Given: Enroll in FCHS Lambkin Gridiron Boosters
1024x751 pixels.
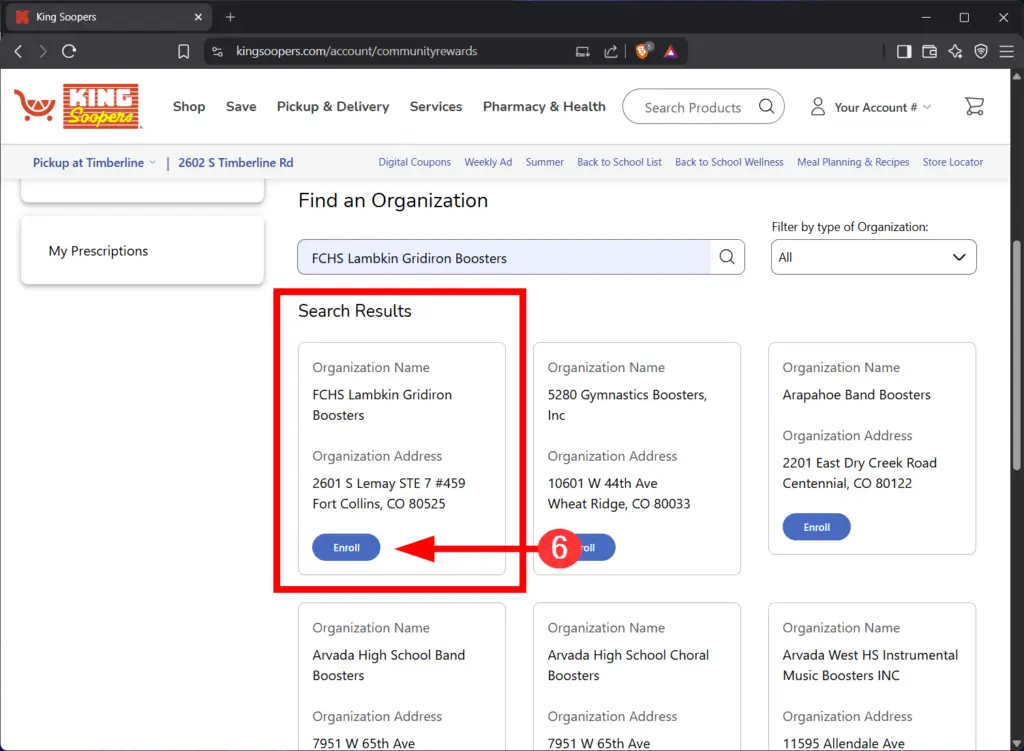Looking at the screenshot, I should pyautogui.click(x=346, y=547).
